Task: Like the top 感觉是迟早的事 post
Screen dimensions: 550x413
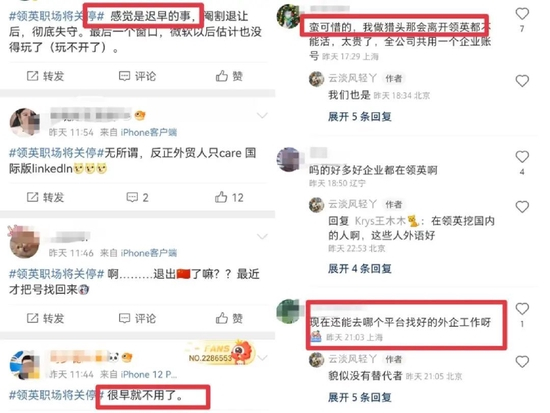Action: (229, 76)
